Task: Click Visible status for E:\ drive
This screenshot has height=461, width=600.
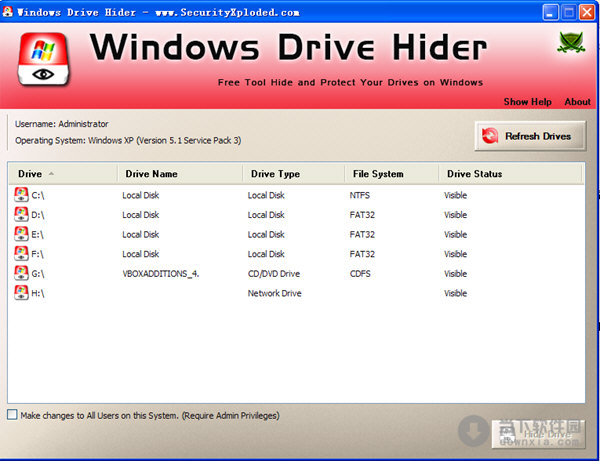Action: click(x=455, y=235)
